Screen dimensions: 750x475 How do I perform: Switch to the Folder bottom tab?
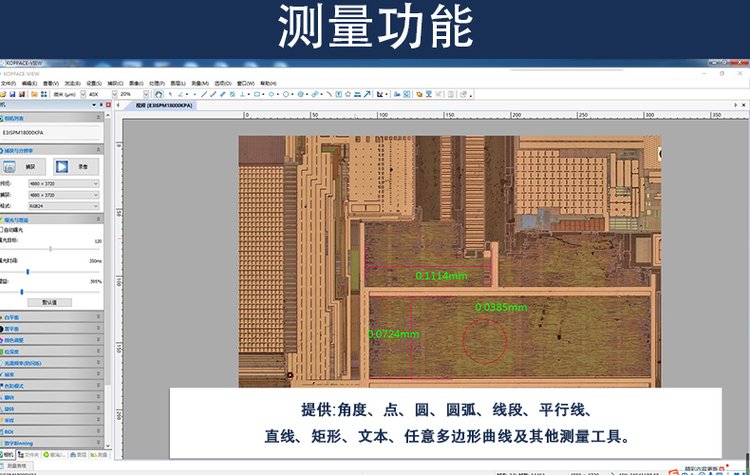(x=28, y=454)
